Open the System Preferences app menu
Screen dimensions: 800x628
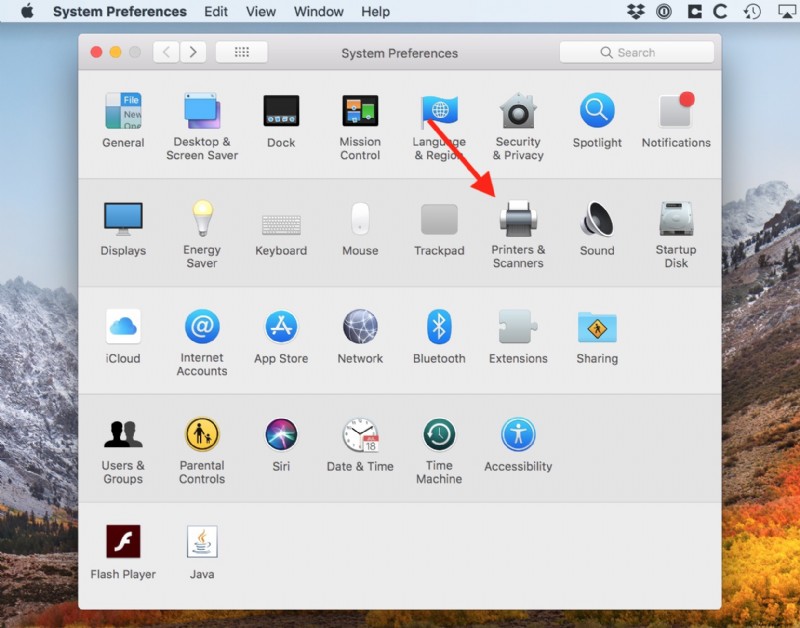120,11
